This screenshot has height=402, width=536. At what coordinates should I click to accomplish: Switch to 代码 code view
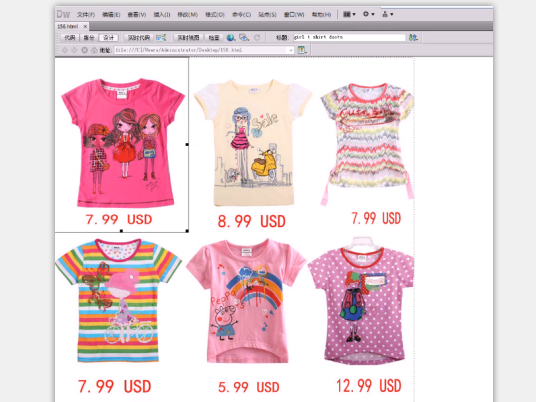tap(69, 38)
